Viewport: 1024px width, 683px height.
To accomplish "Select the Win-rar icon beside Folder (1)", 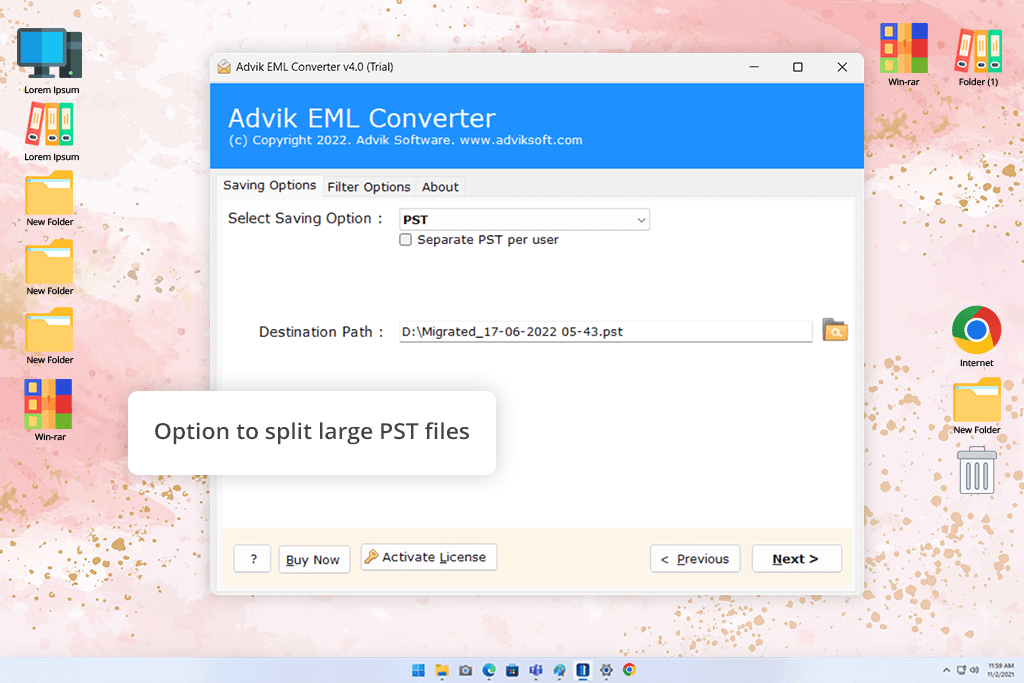I will tap(904, 48).
